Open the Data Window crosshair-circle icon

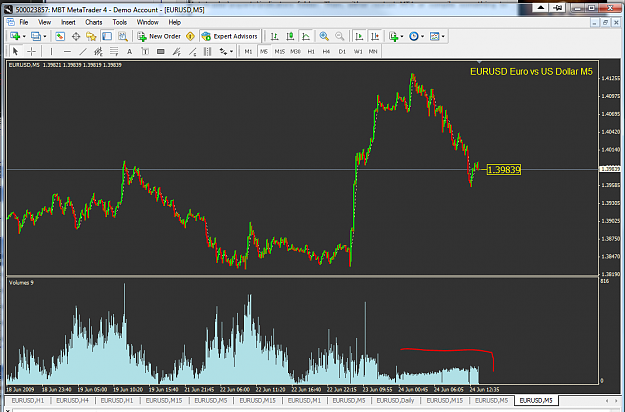tap(76, 36)
